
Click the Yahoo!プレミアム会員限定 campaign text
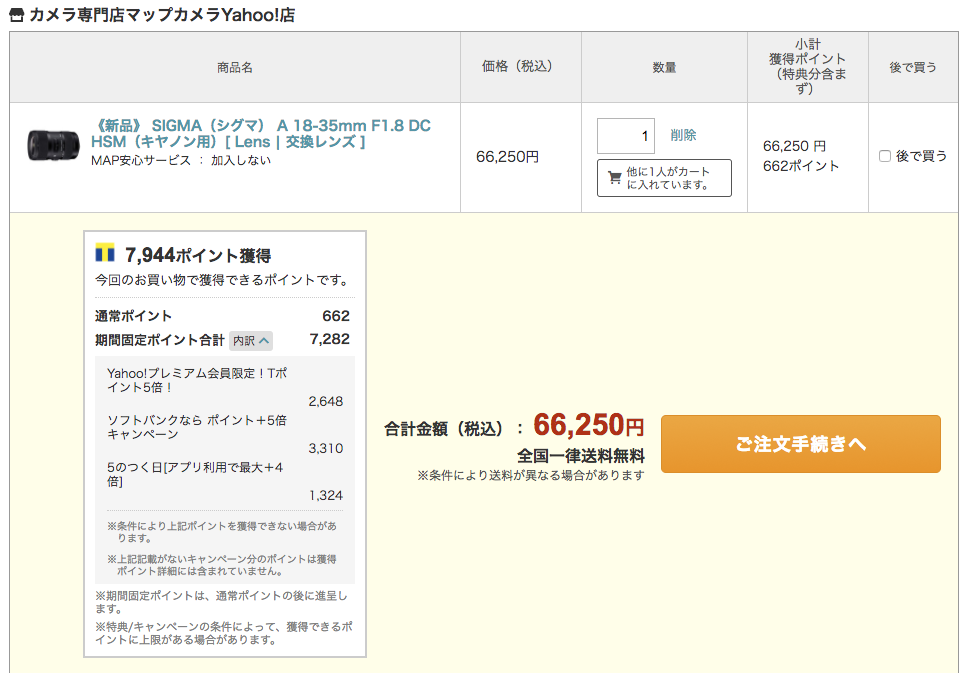[197, 380]
